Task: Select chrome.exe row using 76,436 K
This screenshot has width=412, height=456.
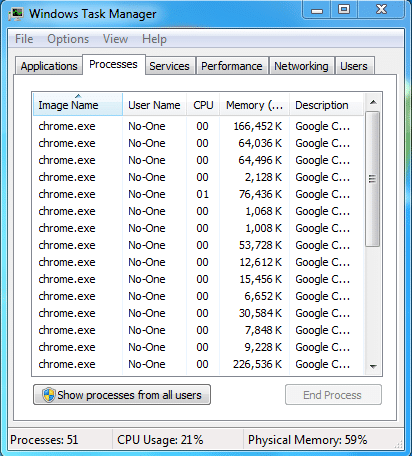Action: pyautogui.click(x=198, y=194)
